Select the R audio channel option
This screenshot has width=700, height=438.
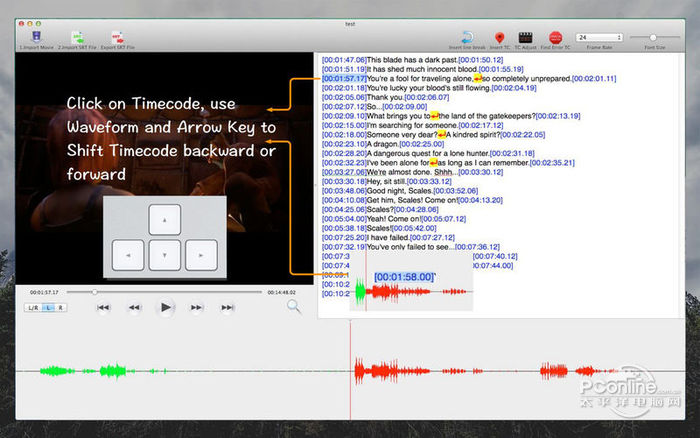pos(61,308)
